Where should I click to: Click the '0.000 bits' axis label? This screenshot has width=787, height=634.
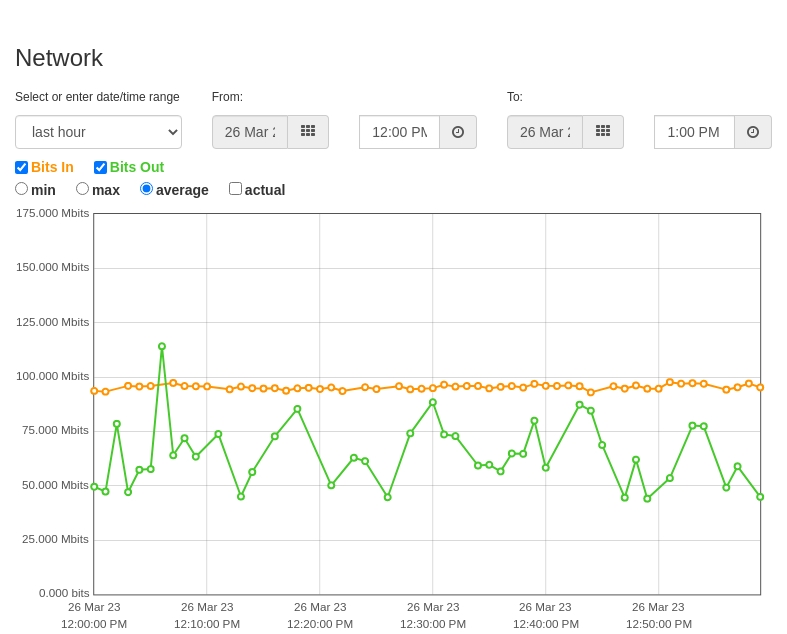tap(64, 593)
